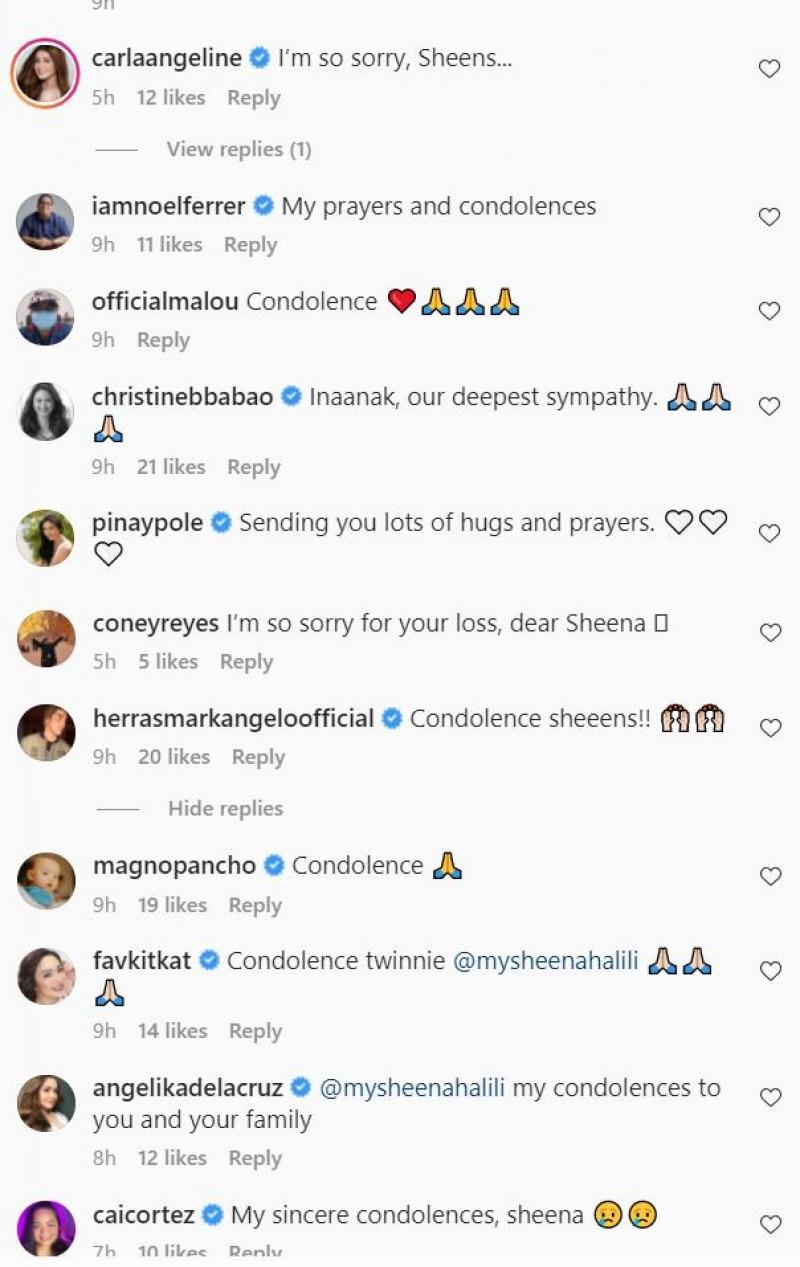Heart officialmalou's Condolence comment
Viewport: 800px width, 1267px height.
pos(768,312)
